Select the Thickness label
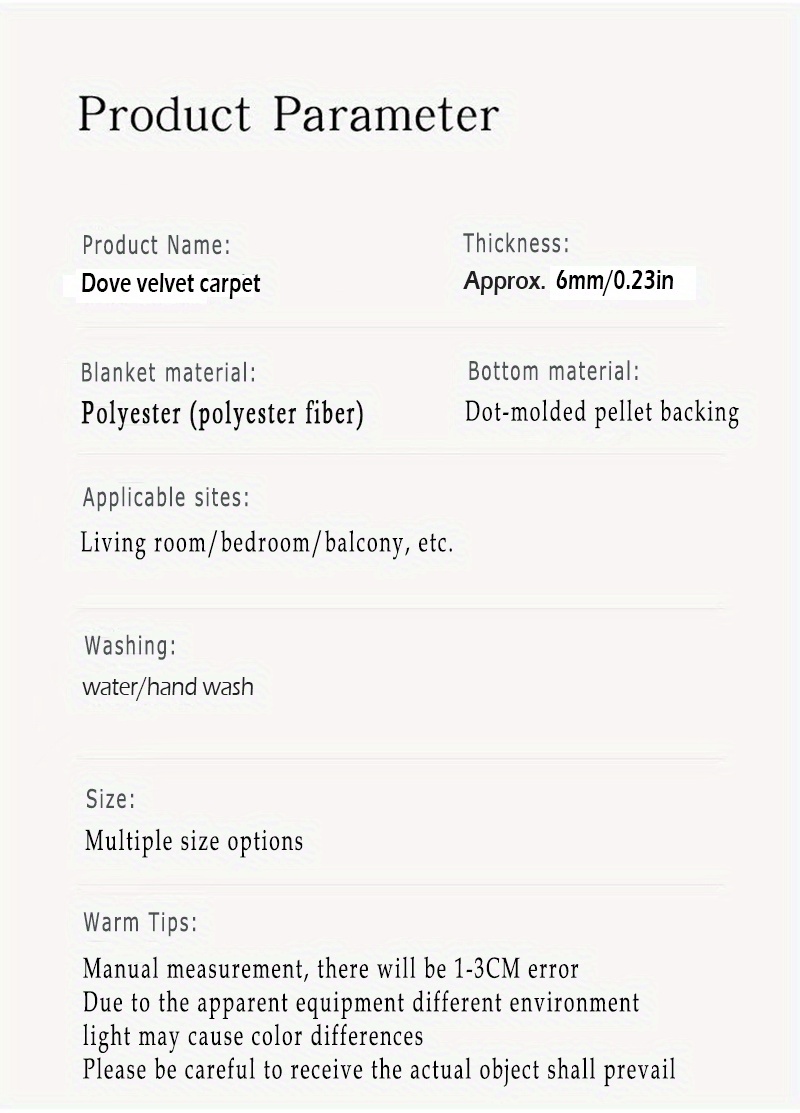This screenshot has width=800, height=1113. pyautogui.click(x=516, y=243)
